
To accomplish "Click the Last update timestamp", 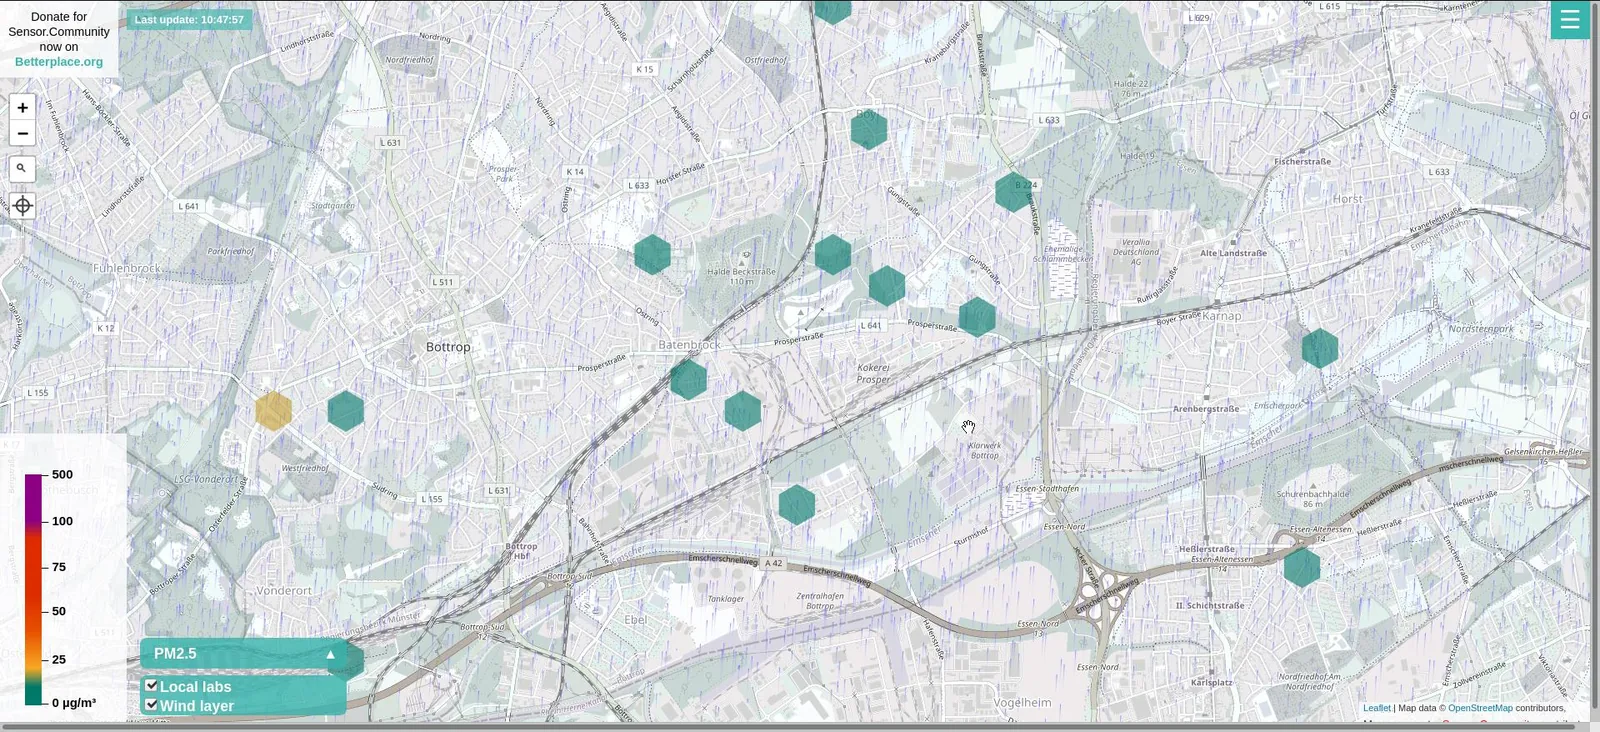I will (x=189, y=20).
